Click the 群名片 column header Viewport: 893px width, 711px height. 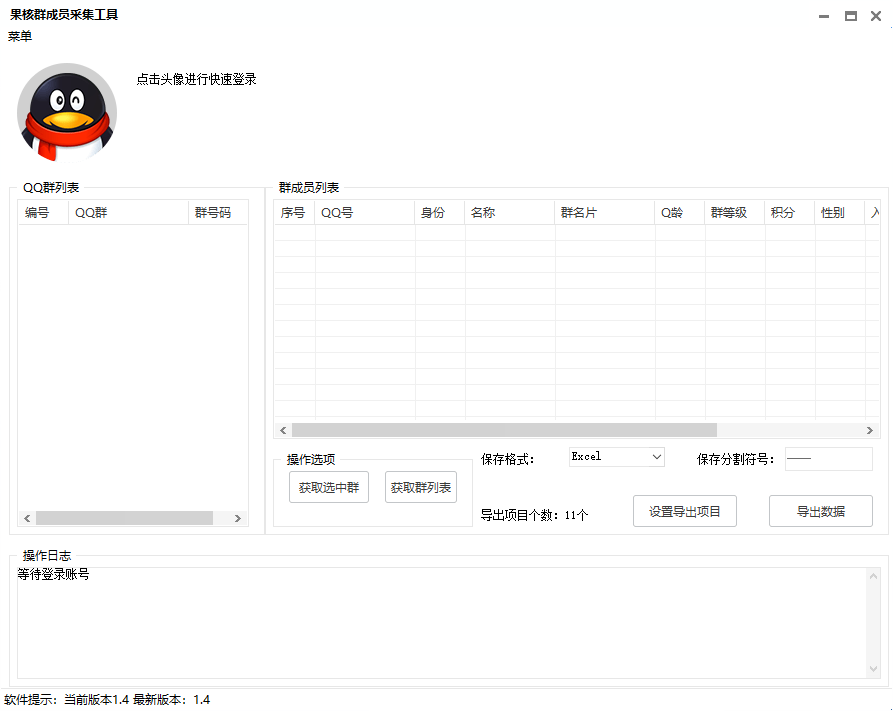coord(605,213)
